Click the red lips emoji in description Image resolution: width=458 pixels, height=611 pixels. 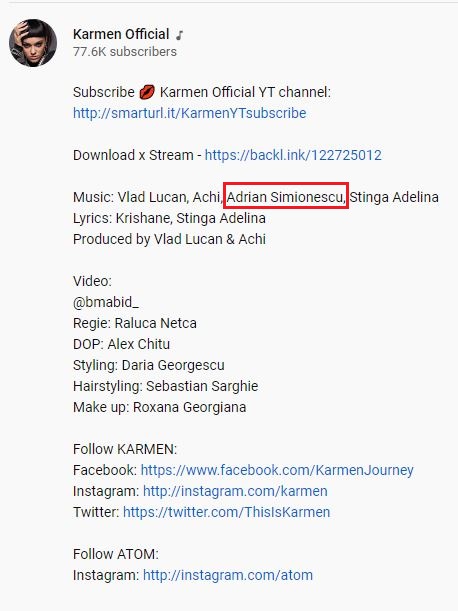147,92
